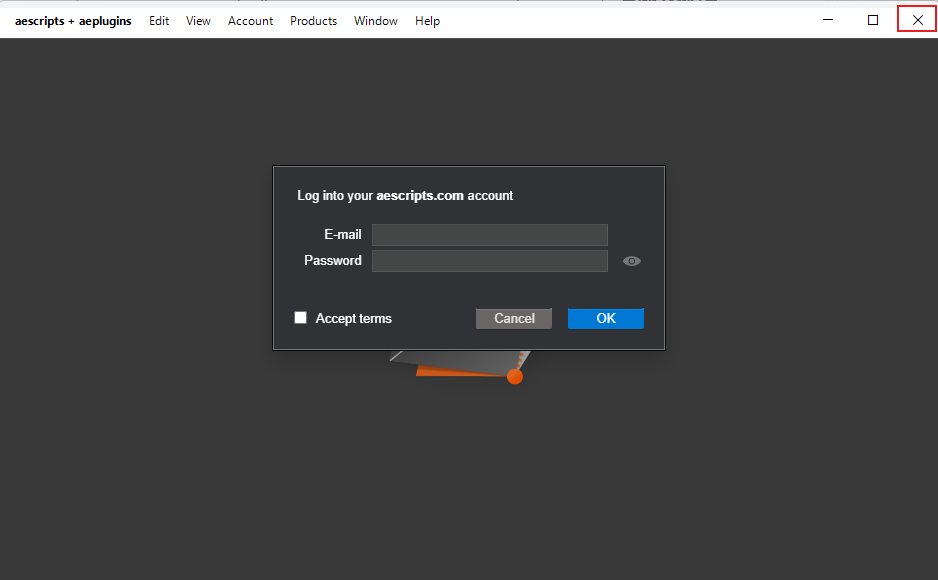Click inside the Password input field
The width and height of the screenshot is (938, 580).
(489, 260)
